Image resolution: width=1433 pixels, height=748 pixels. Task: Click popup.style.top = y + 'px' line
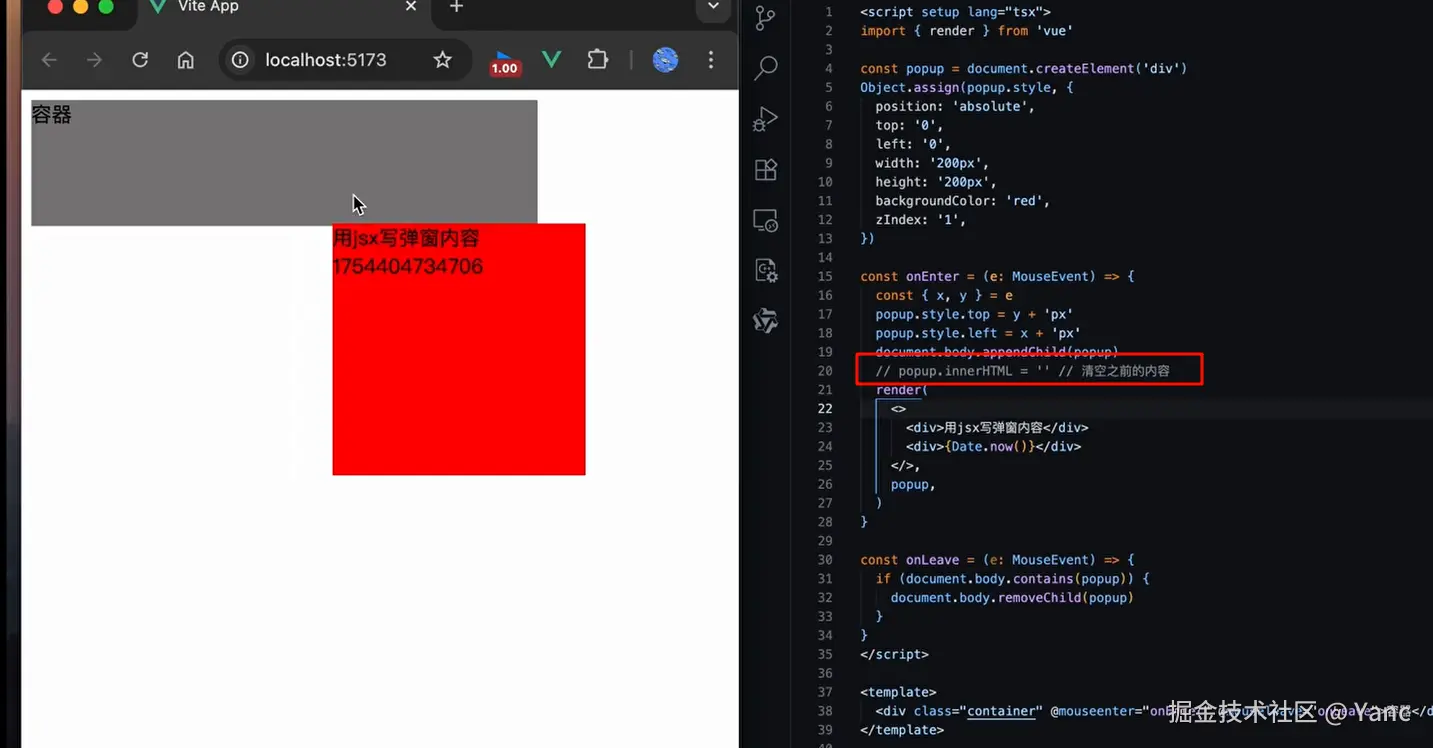tap(974, 315)
